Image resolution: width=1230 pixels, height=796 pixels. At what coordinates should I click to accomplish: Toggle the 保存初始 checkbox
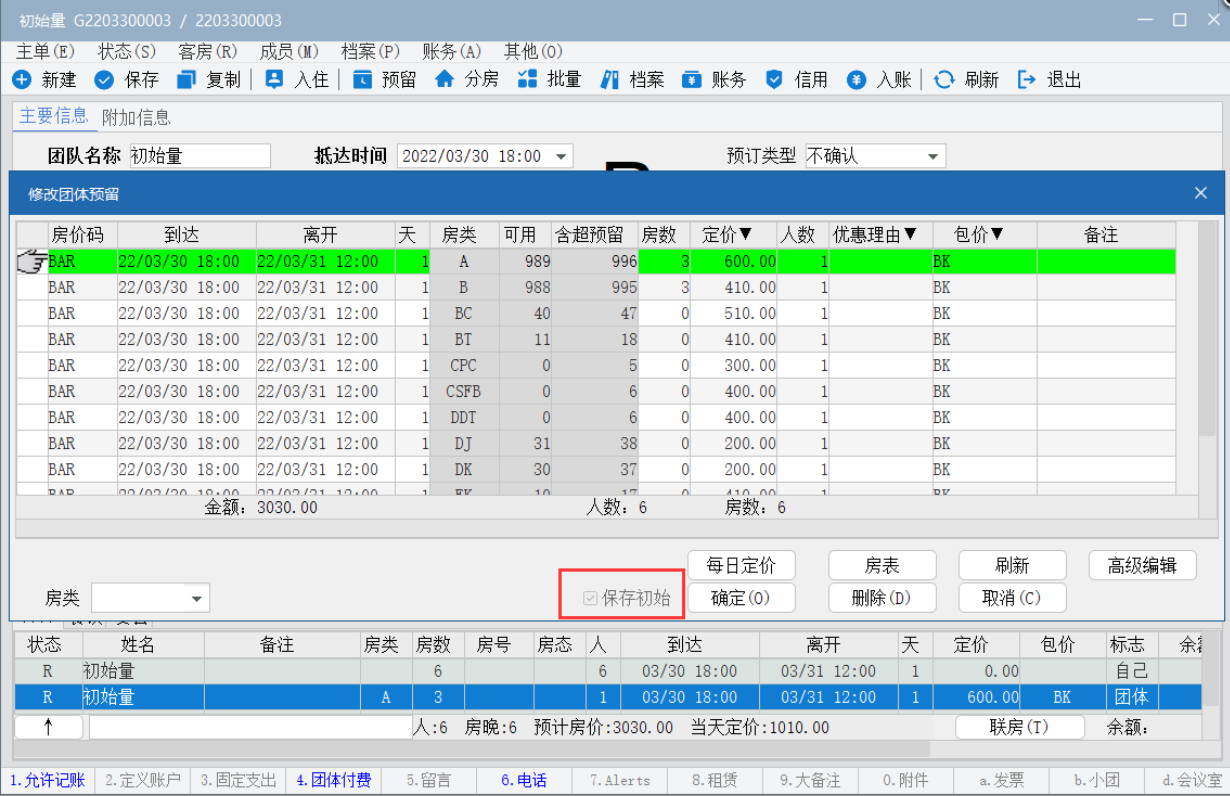pos(590,598)
